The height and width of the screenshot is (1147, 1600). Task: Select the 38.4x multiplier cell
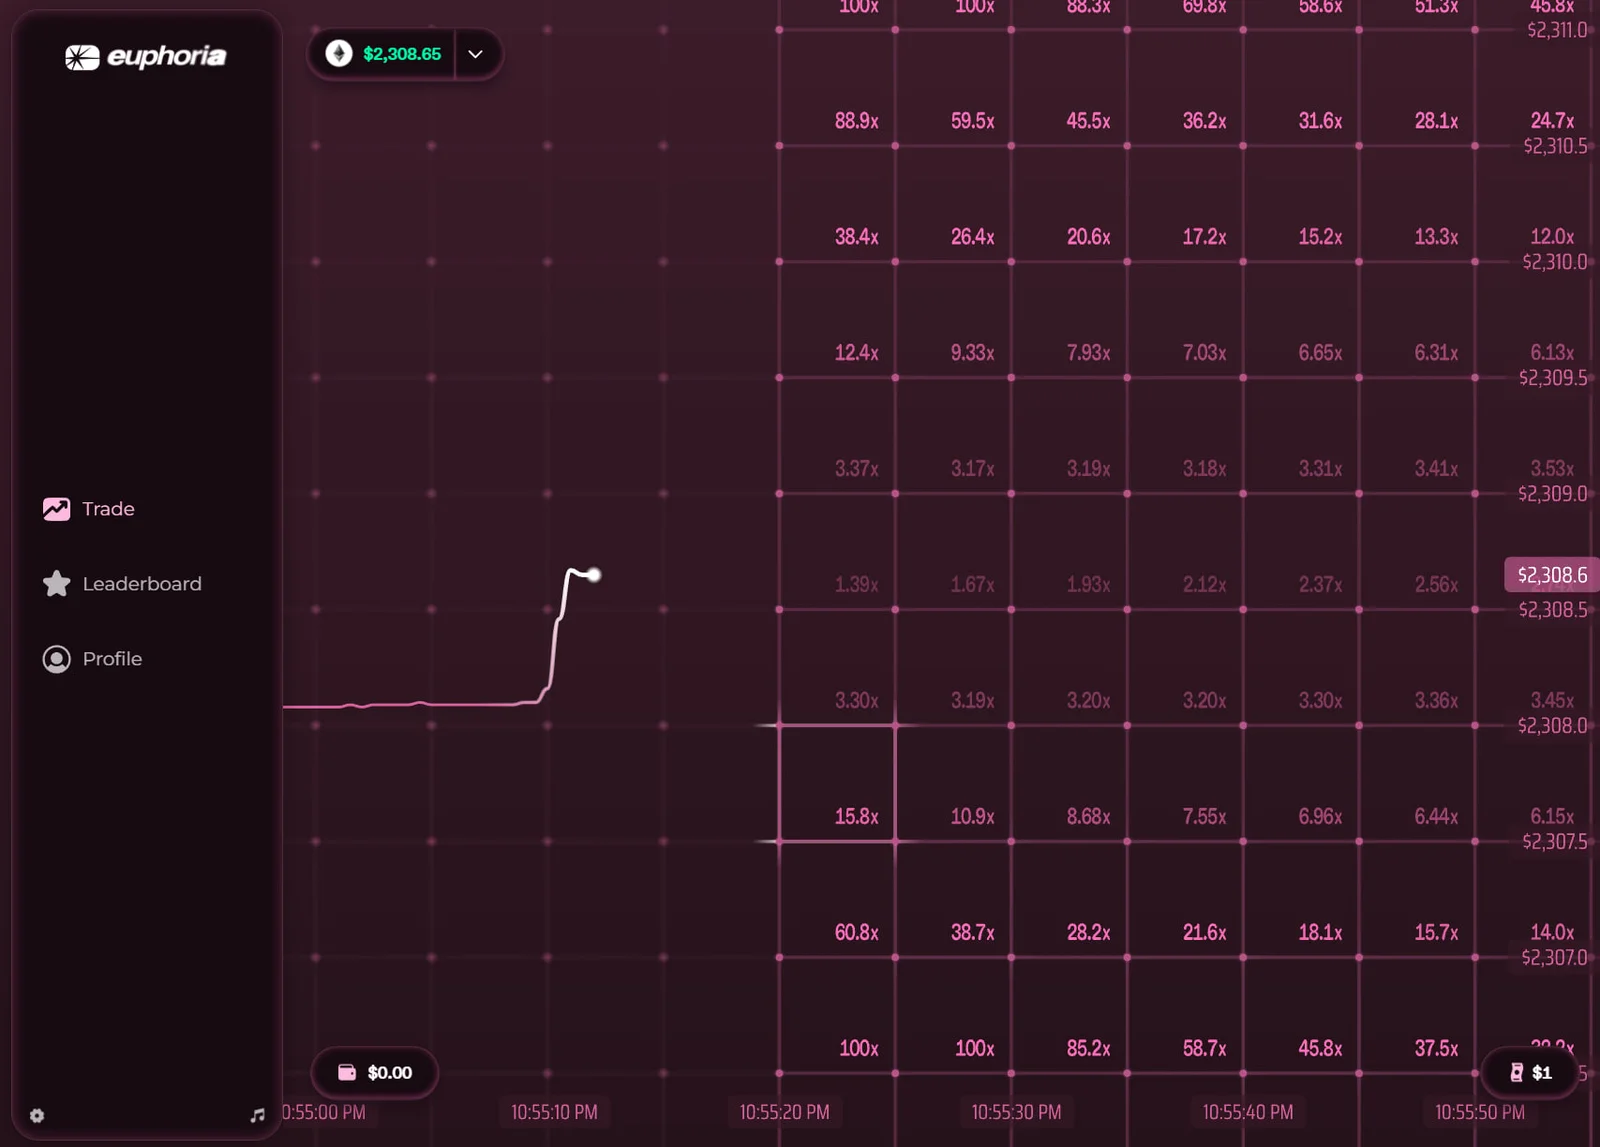point(837,204)
